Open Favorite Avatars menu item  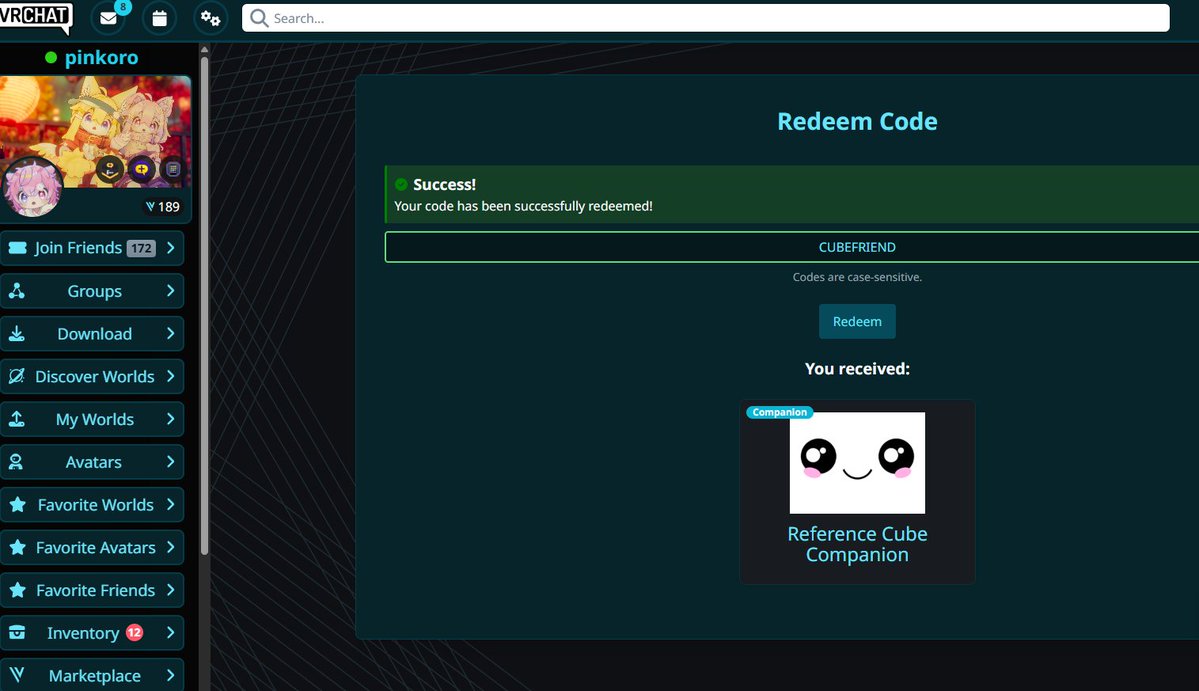(92, 547)
